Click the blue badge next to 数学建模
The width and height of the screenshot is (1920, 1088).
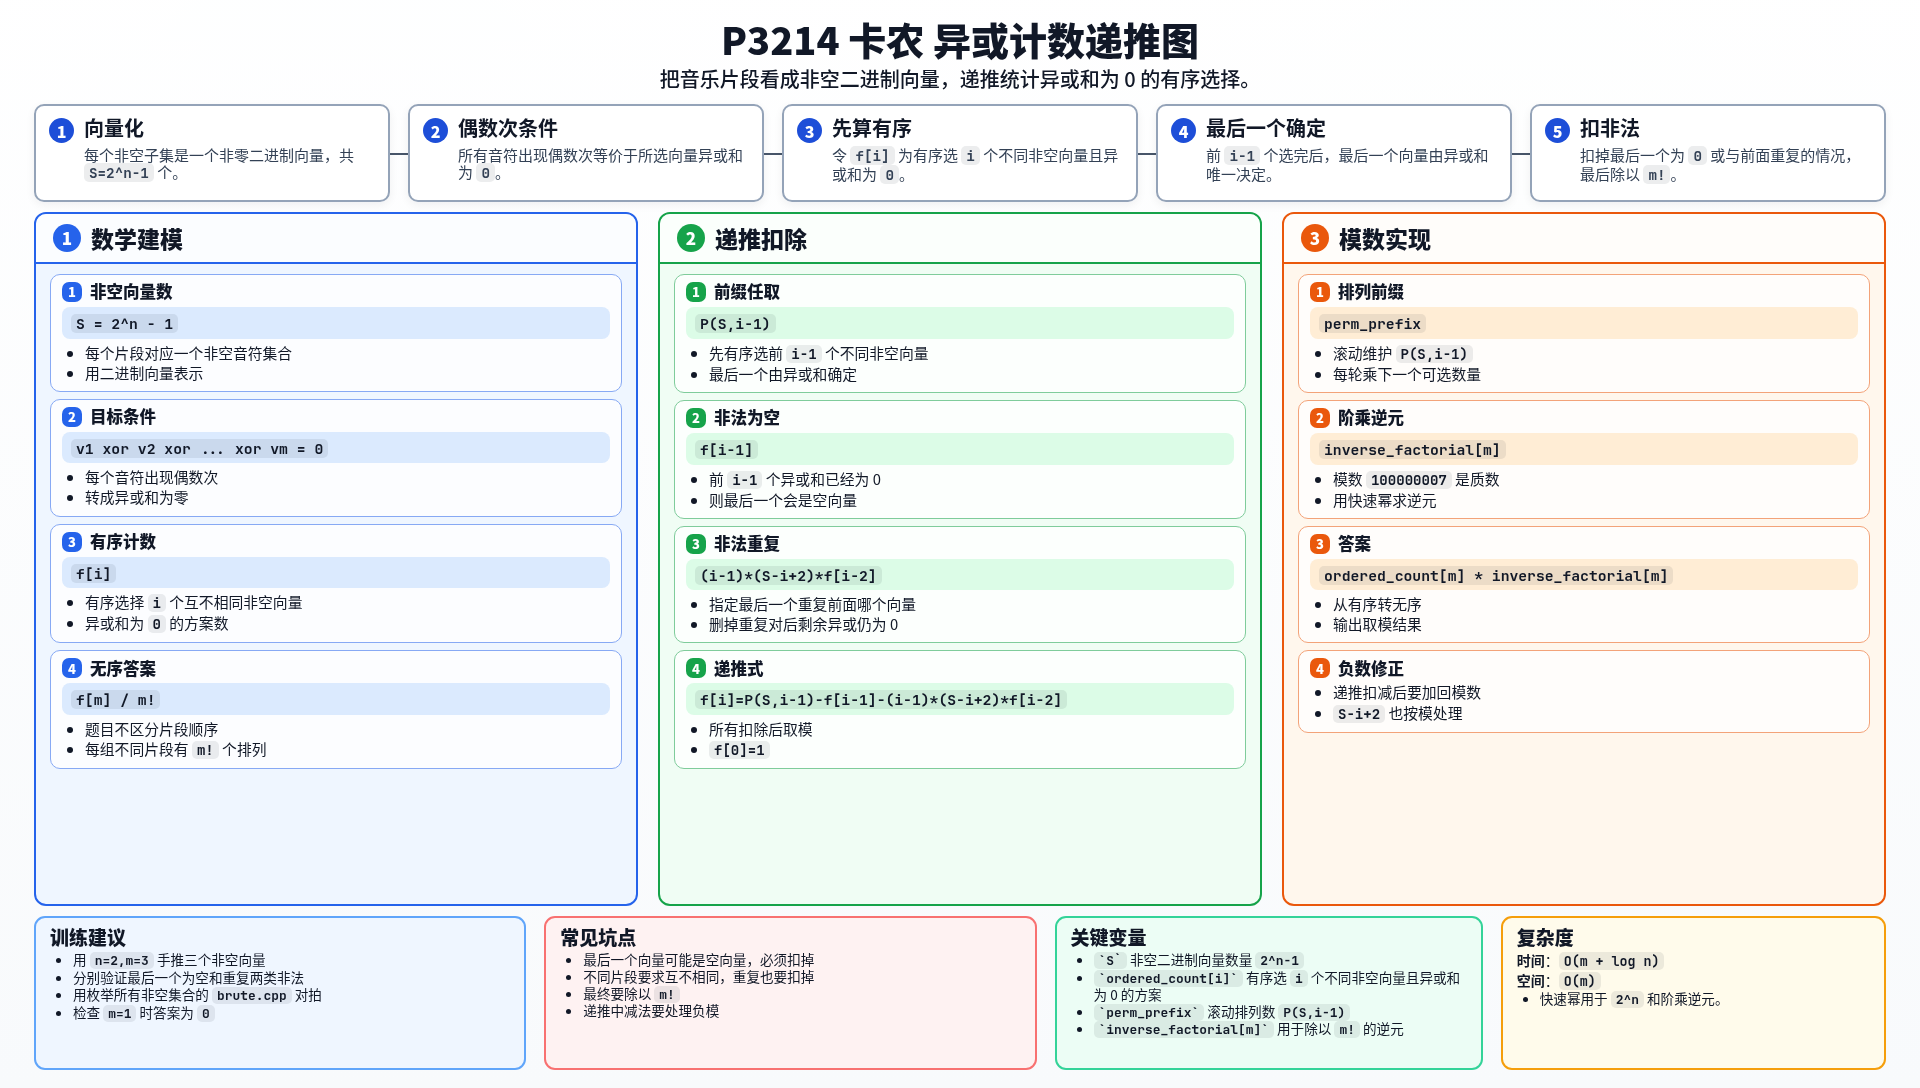click(x=67, y=238)
